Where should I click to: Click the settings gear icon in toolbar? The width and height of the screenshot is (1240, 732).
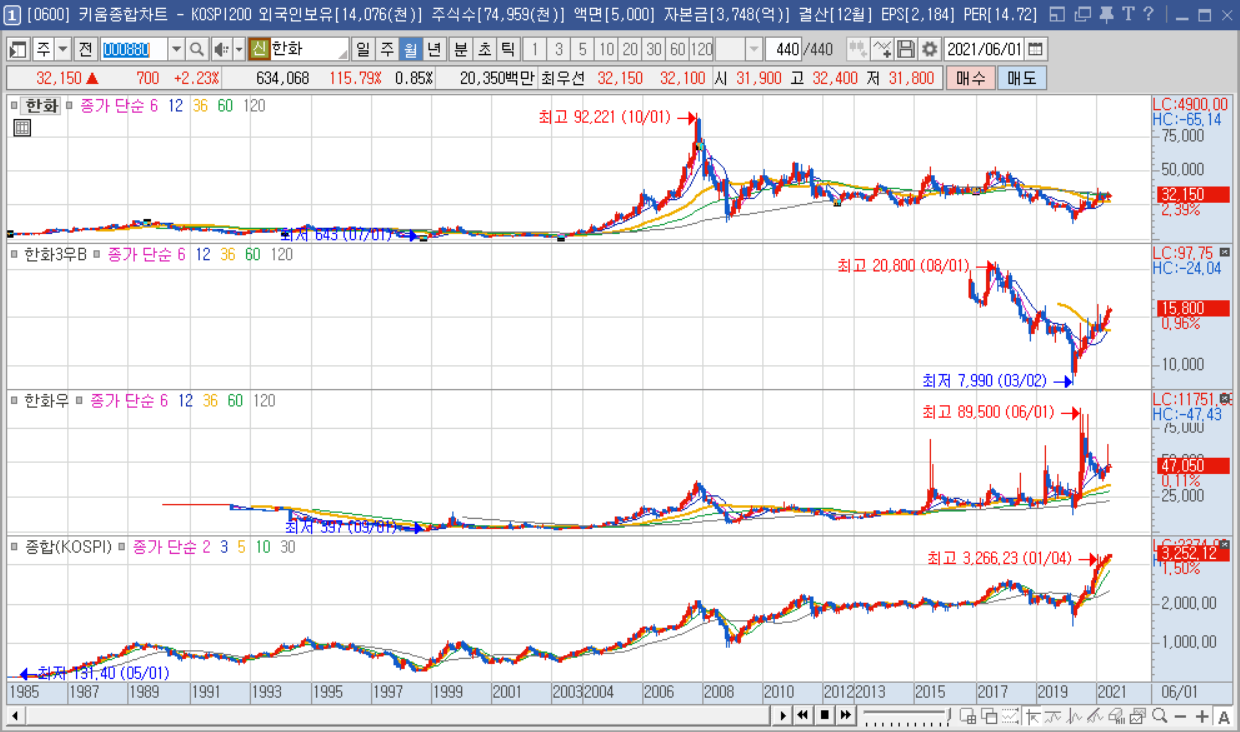930,49
